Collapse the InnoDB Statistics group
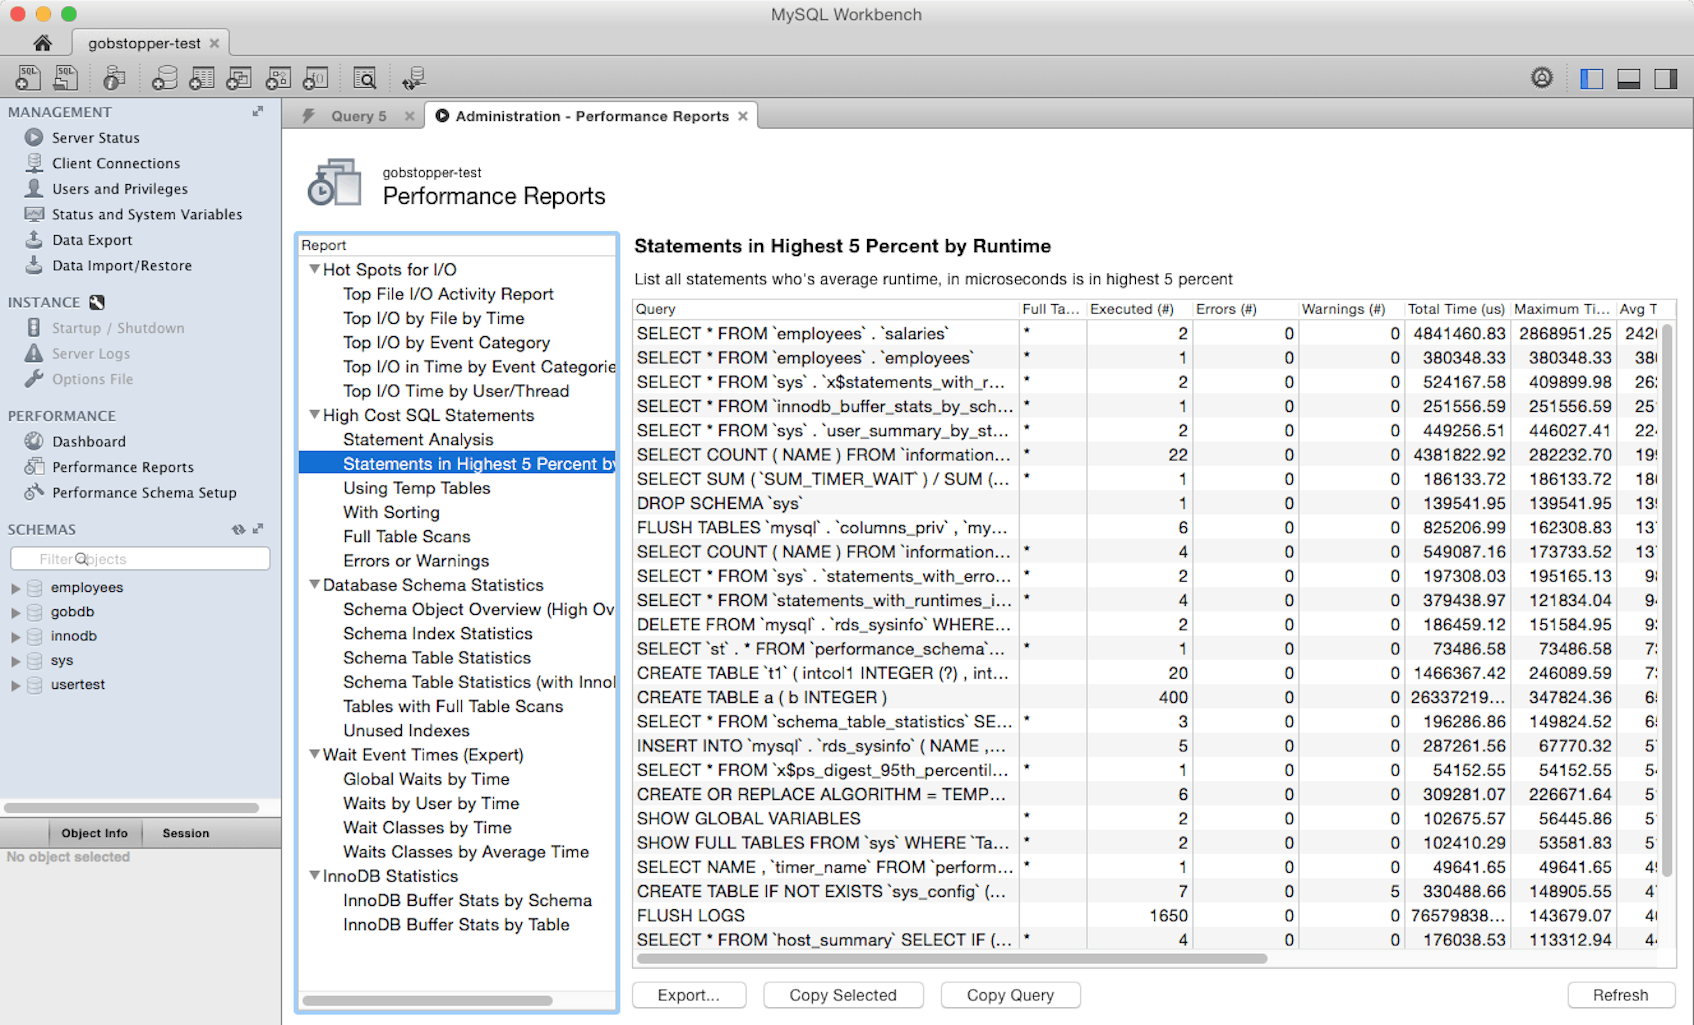Viewport: 1694px width, 1025px height. 315,876
